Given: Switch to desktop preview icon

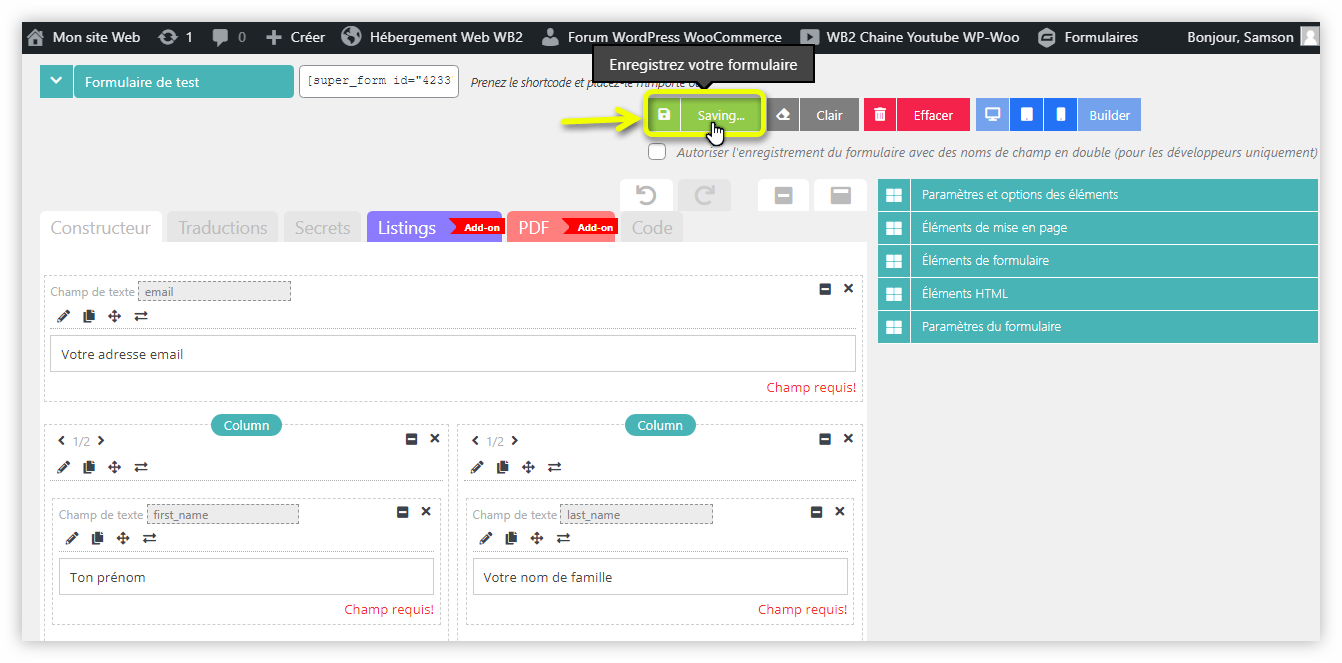Looking at the screenshot, I should point(993,115).
